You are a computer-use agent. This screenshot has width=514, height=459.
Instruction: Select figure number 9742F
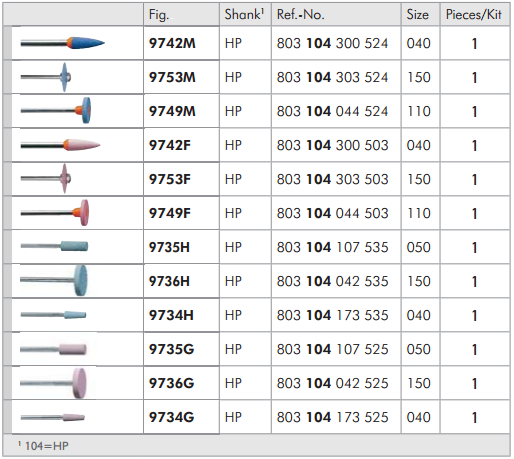(x=170, y=145)
